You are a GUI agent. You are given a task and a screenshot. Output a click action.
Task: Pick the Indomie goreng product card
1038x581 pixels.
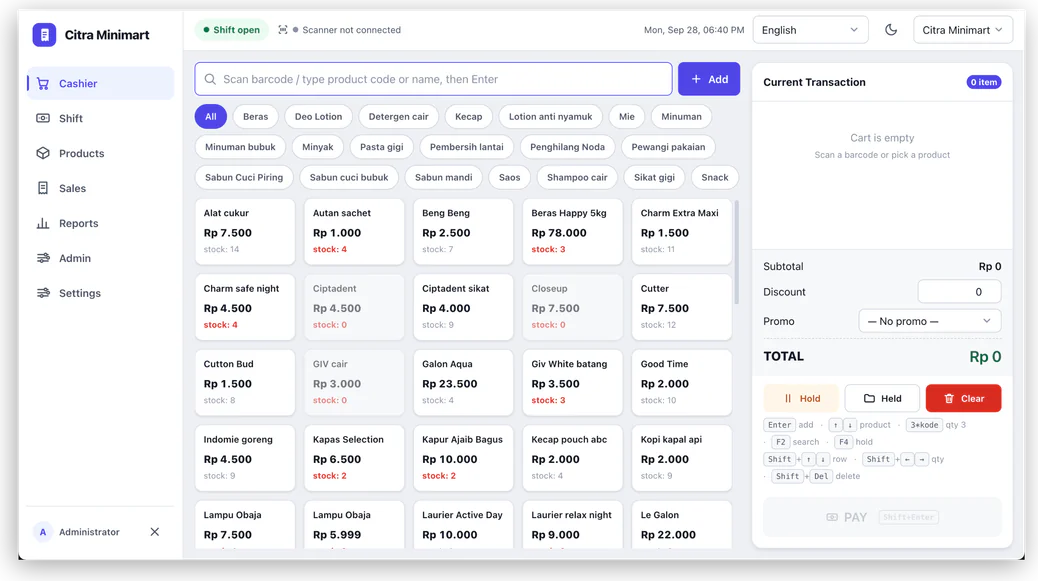tap(245, 458)
